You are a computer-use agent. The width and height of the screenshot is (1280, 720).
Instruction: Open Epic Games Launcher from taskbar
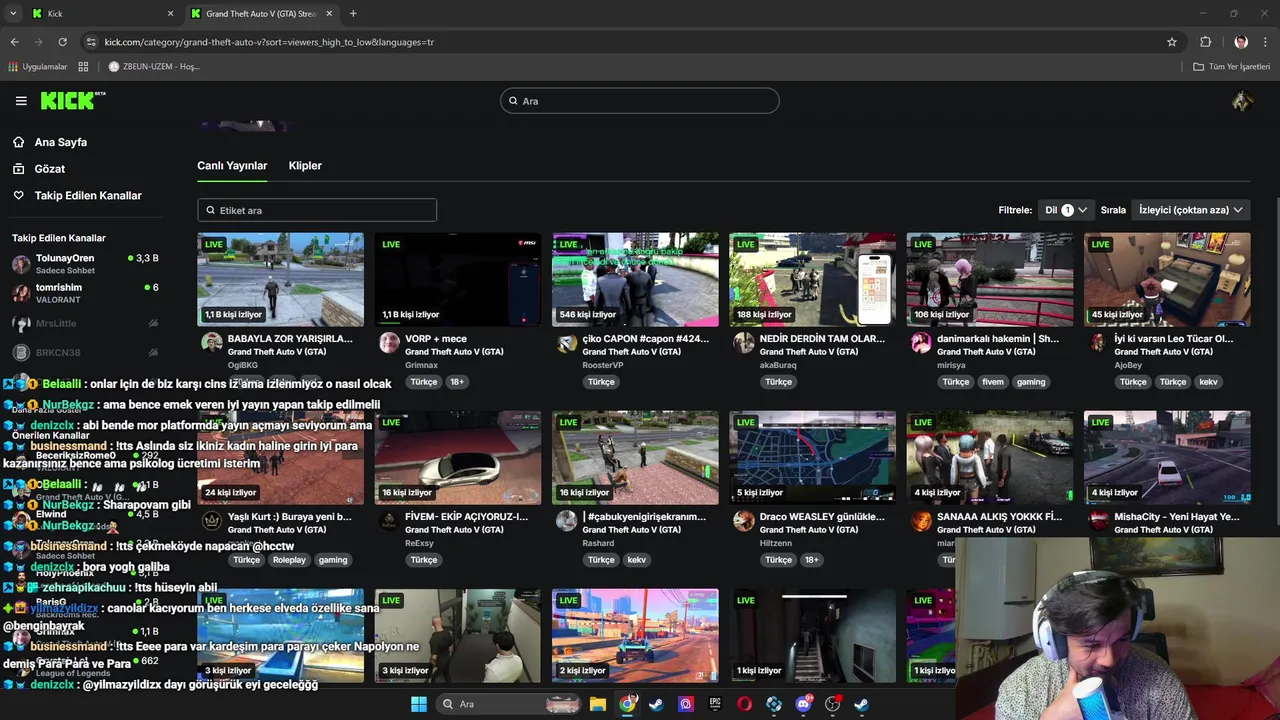[x=715, y=704]
